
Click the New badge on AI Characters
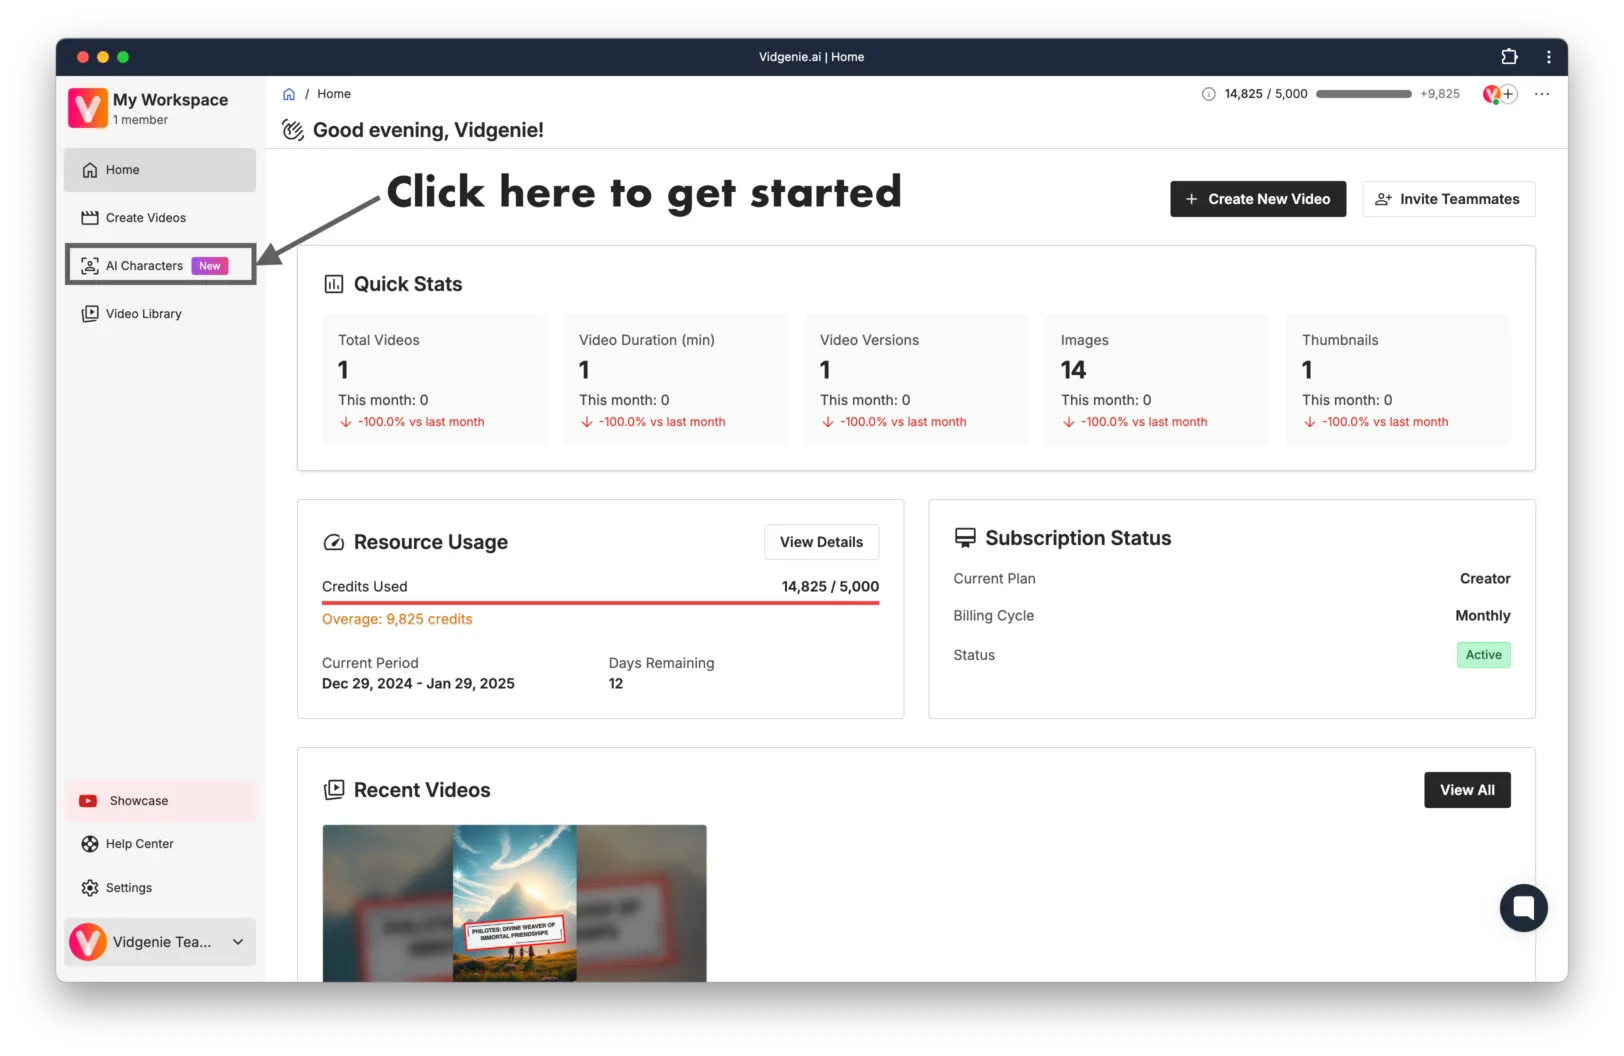(x=210, y=266)
